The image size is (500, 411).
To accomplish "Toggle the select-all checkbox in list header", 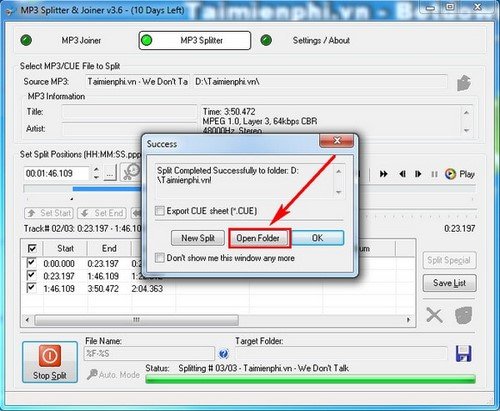I will [x=32, y=248].
